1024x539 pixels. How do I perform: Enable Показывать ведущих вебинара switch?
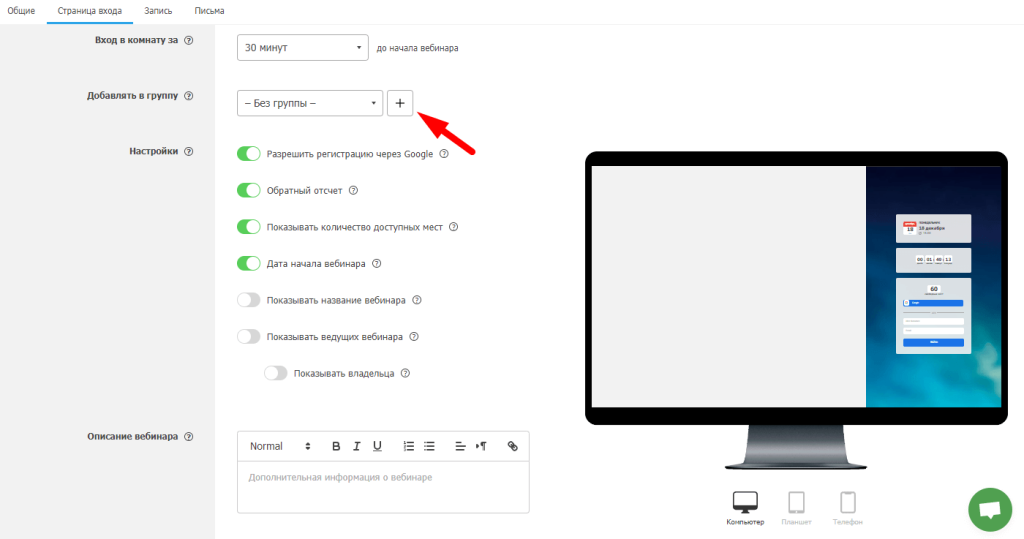[248, 336]
